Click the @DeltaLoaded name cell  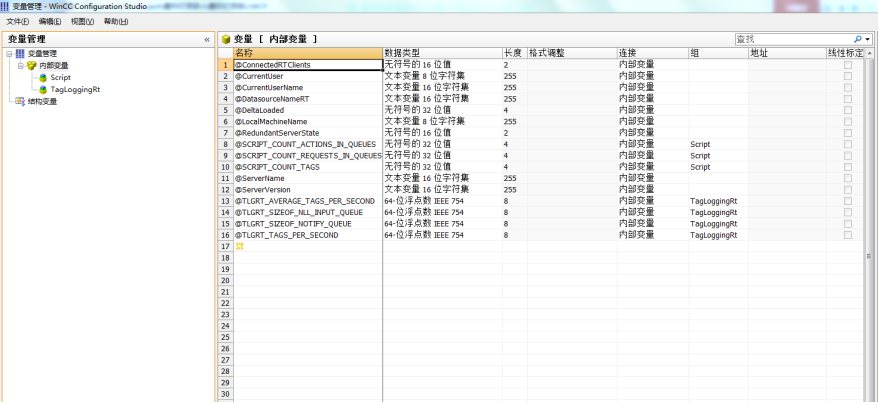pyautogui.click(x=308, y=110)
